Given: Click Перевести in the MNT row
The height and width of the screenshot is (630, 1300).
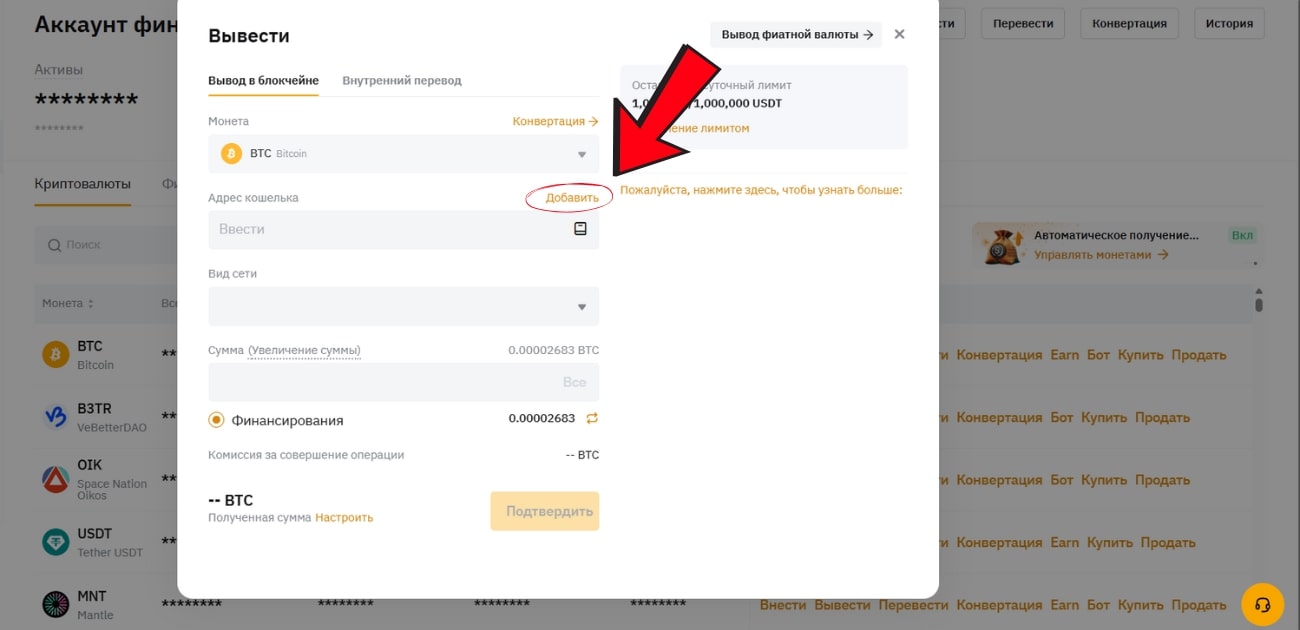Looking at the screenshot, I should (x=914, y=605).
